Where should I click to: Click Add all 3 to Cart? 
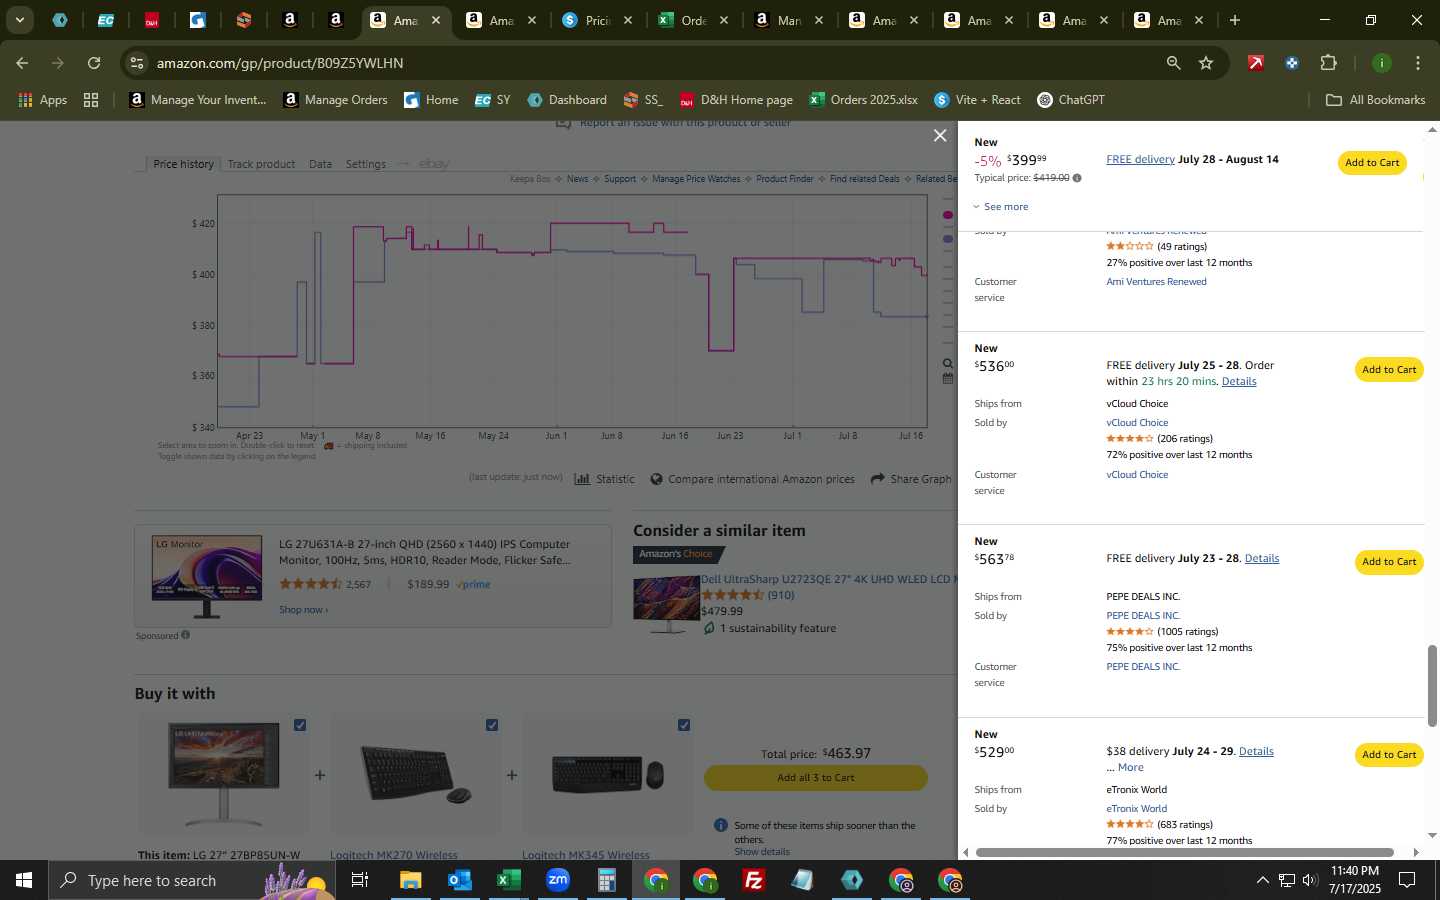[x=816, y=778]
